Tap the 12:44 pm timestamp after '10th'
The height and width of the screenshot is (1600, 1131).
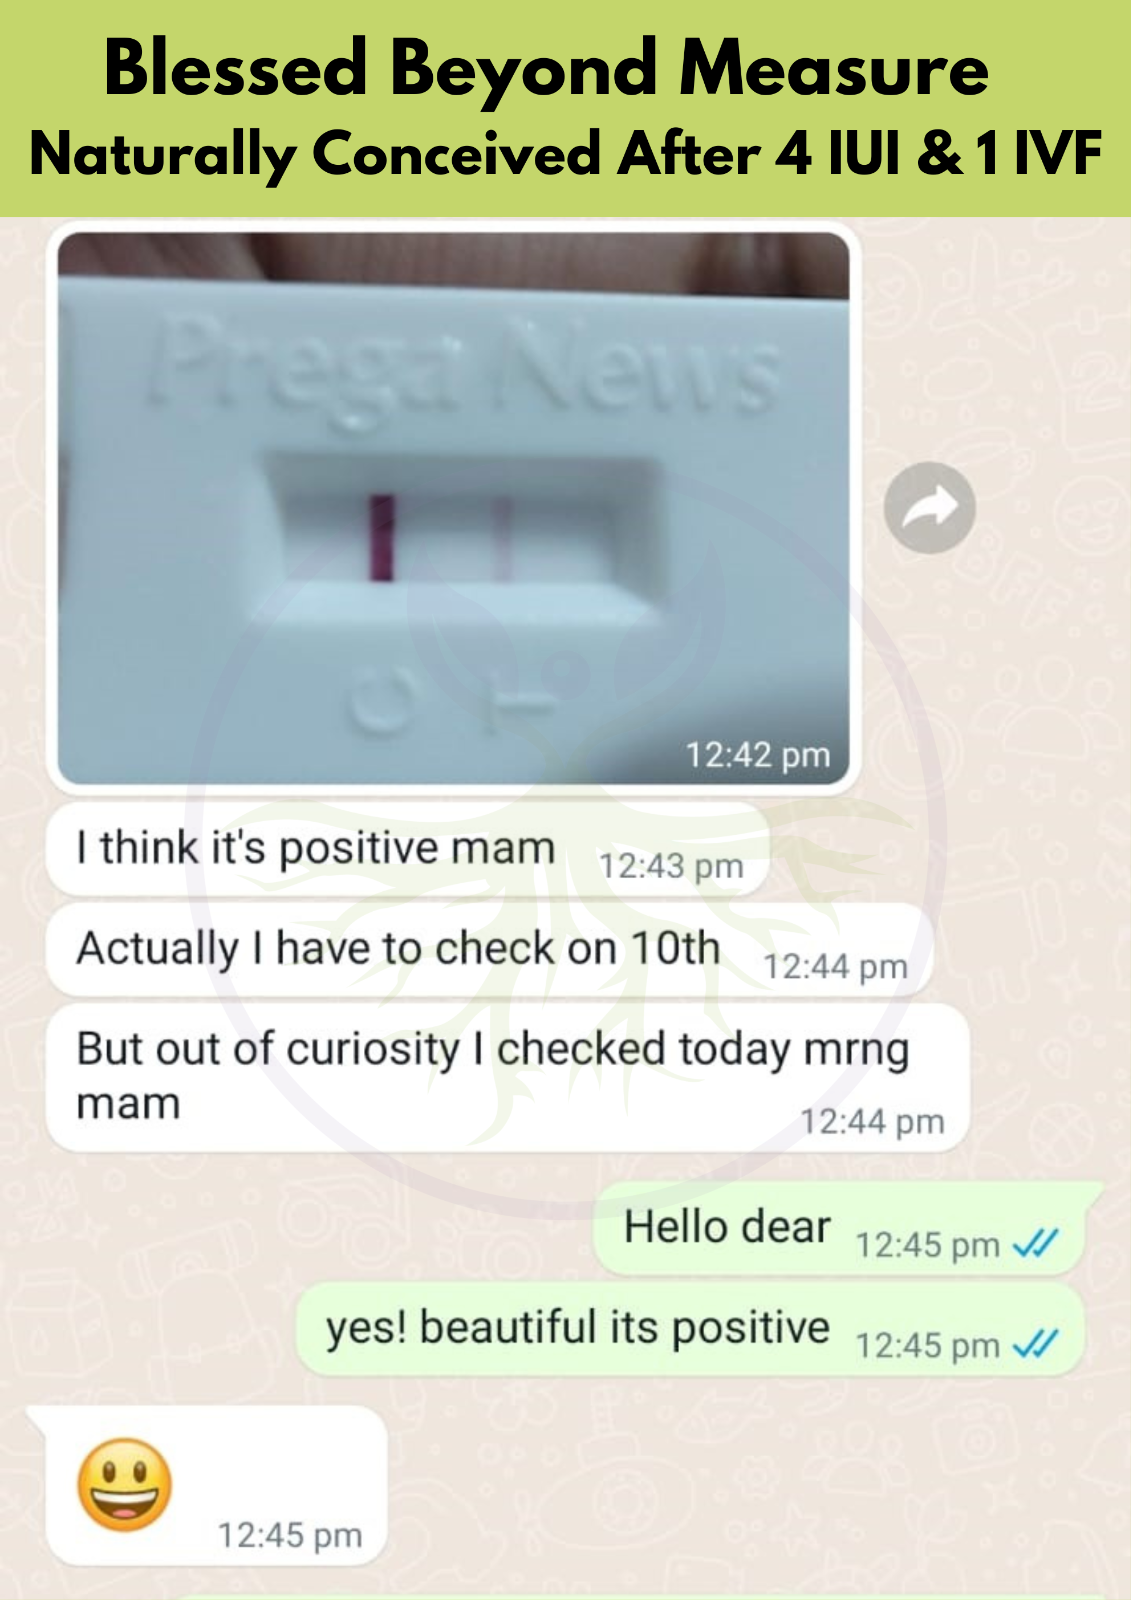[x=836, y=967]
